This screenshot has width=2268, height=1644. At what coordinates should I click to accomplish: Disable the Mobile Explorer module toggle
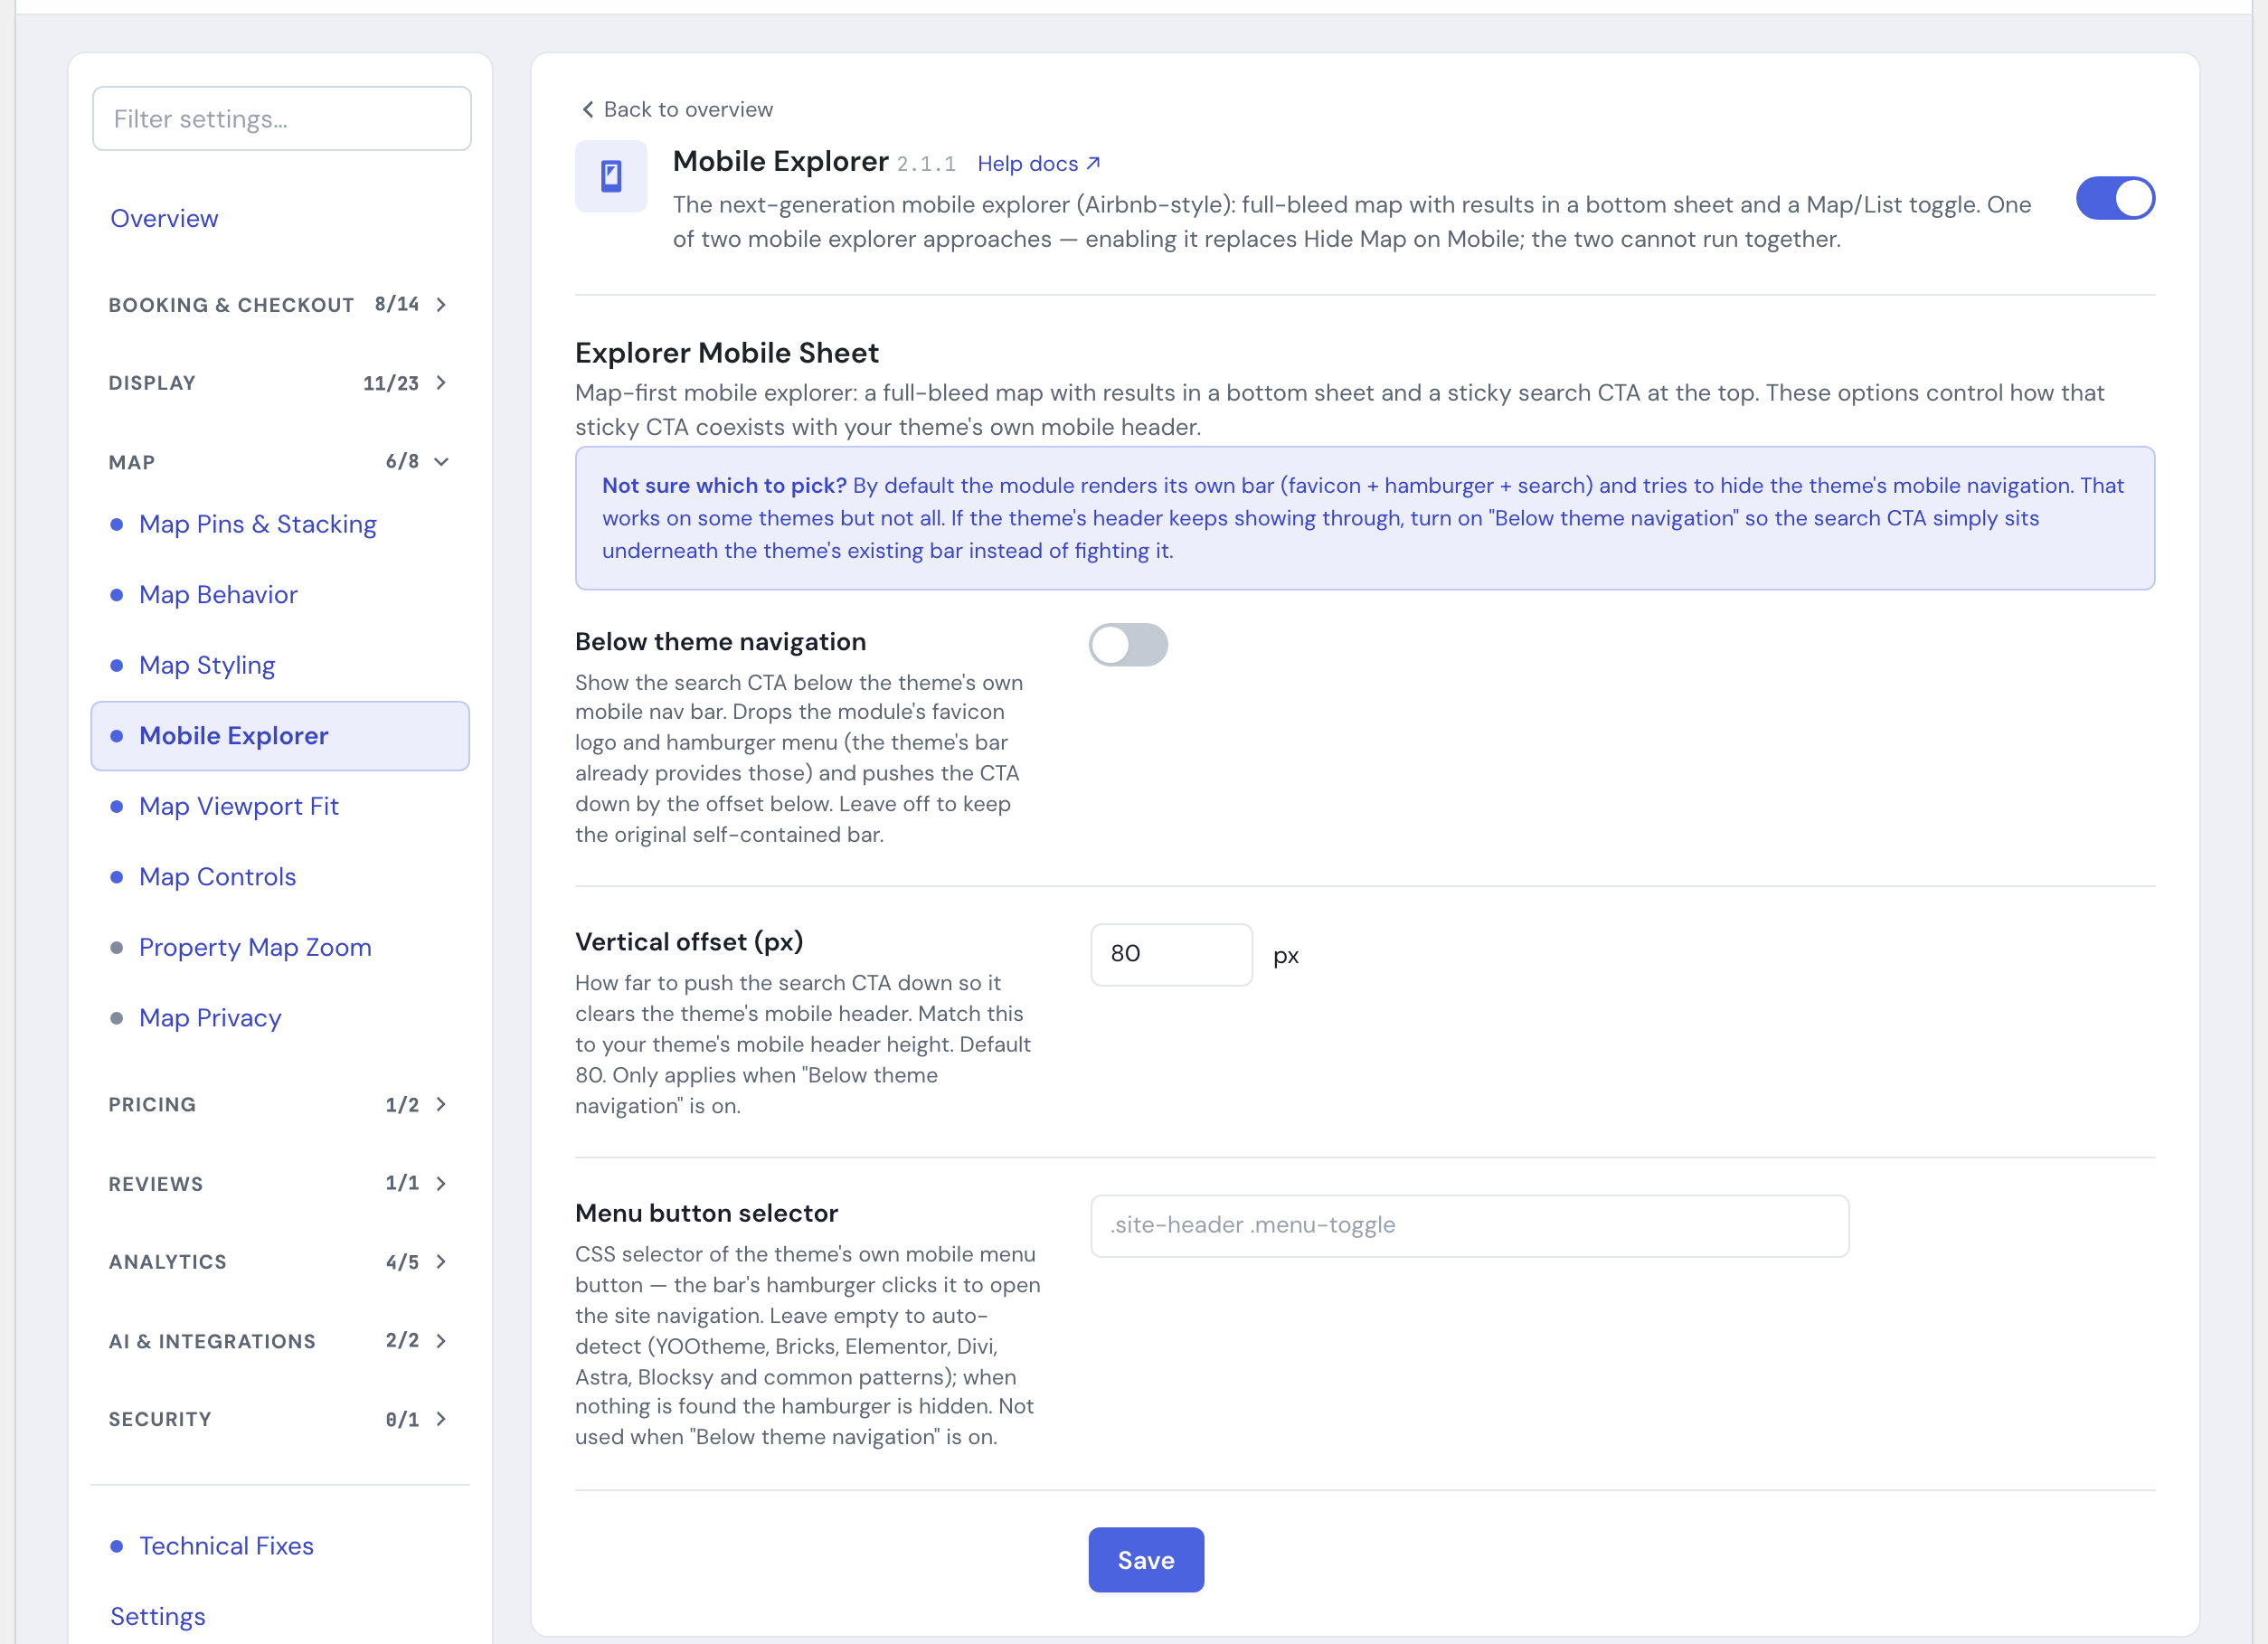click(x=2115, y=198)
